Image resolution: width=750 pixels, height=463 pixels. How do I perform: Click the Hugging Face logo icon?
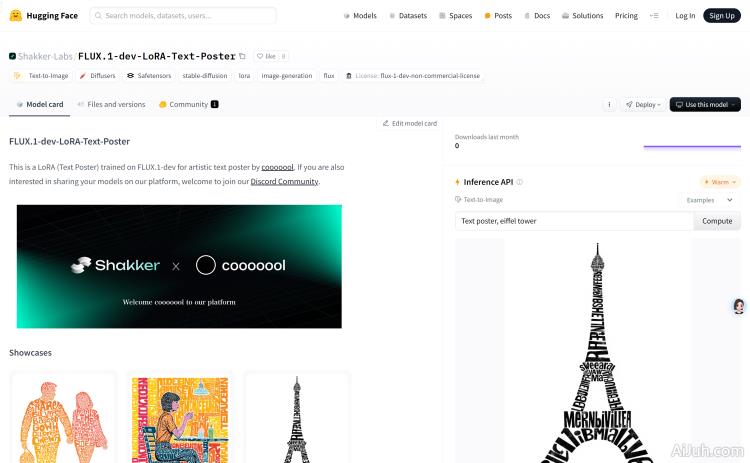(x=16, y=16)
